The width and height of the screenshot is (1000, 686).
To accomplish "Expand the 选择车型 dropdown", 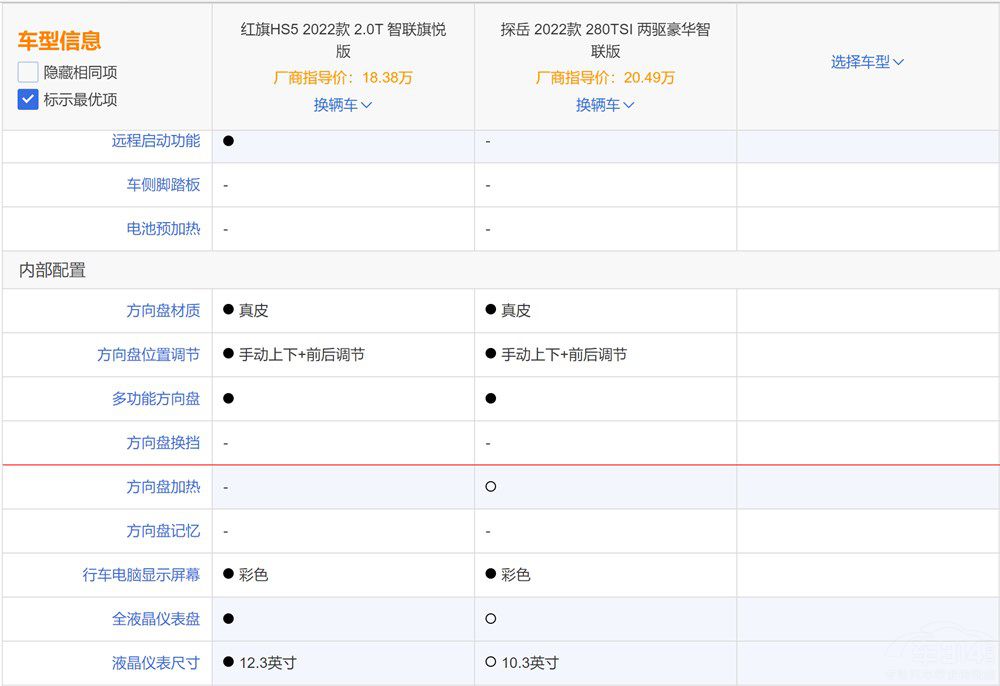I will 867,62.
